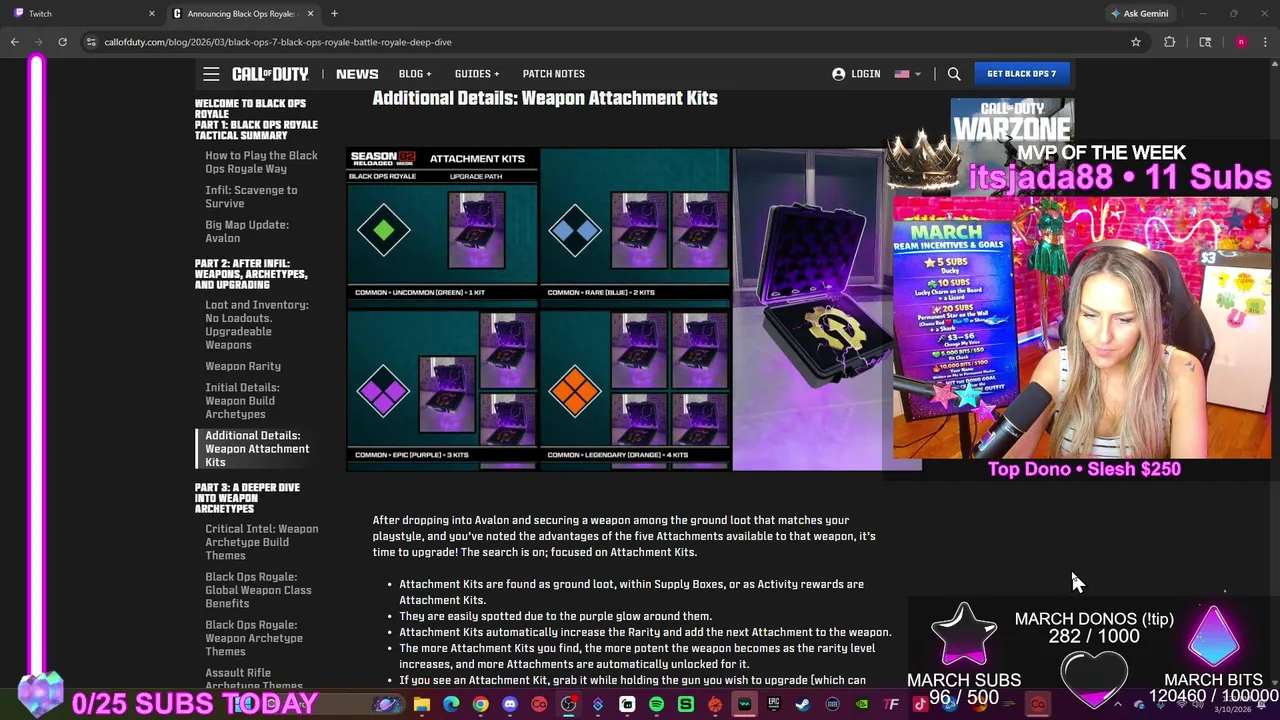Image resolution: width=1280 pixels, height=720 pixels.
Task: Click the purple Epic rarity diamond
Action: [x=384, y=391]
